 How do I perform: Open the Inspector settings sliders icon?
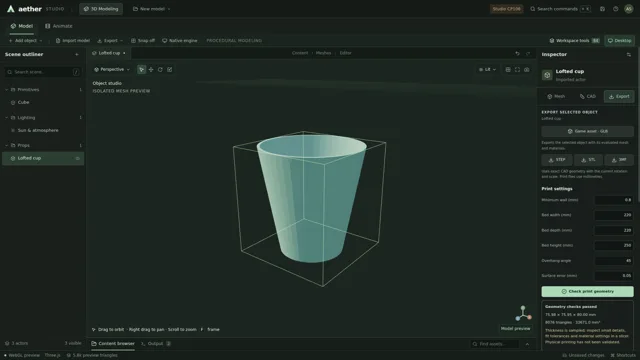pos(629,54)
